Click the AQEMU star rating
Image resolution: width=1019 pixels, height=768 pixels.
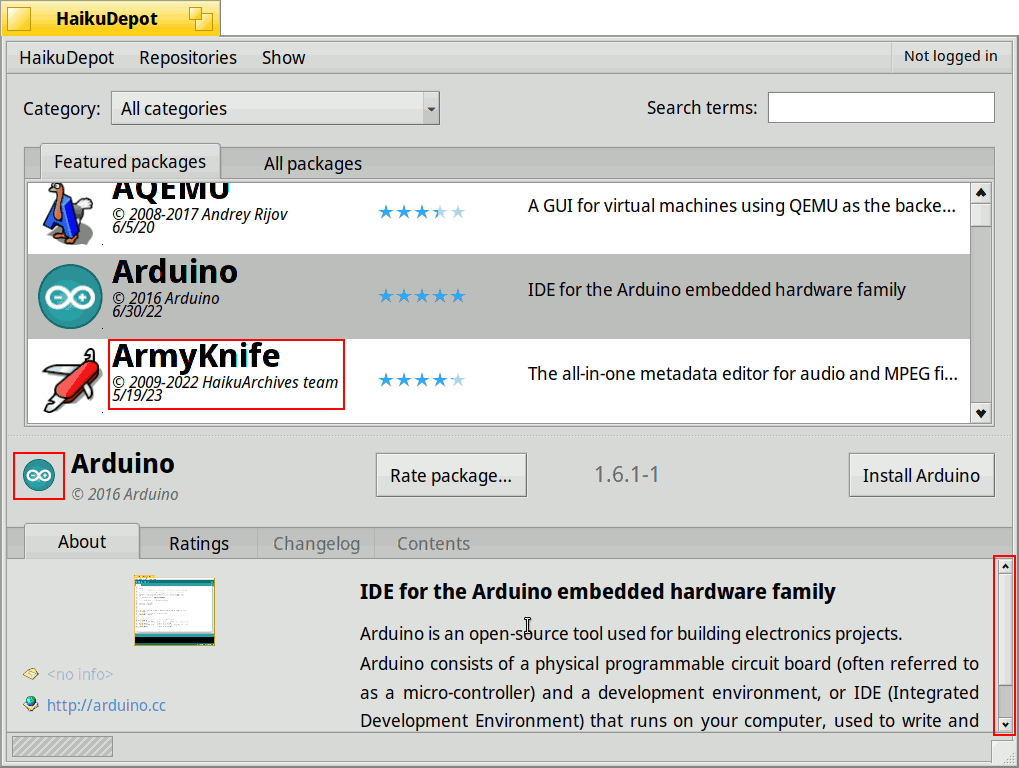point(422,212)
